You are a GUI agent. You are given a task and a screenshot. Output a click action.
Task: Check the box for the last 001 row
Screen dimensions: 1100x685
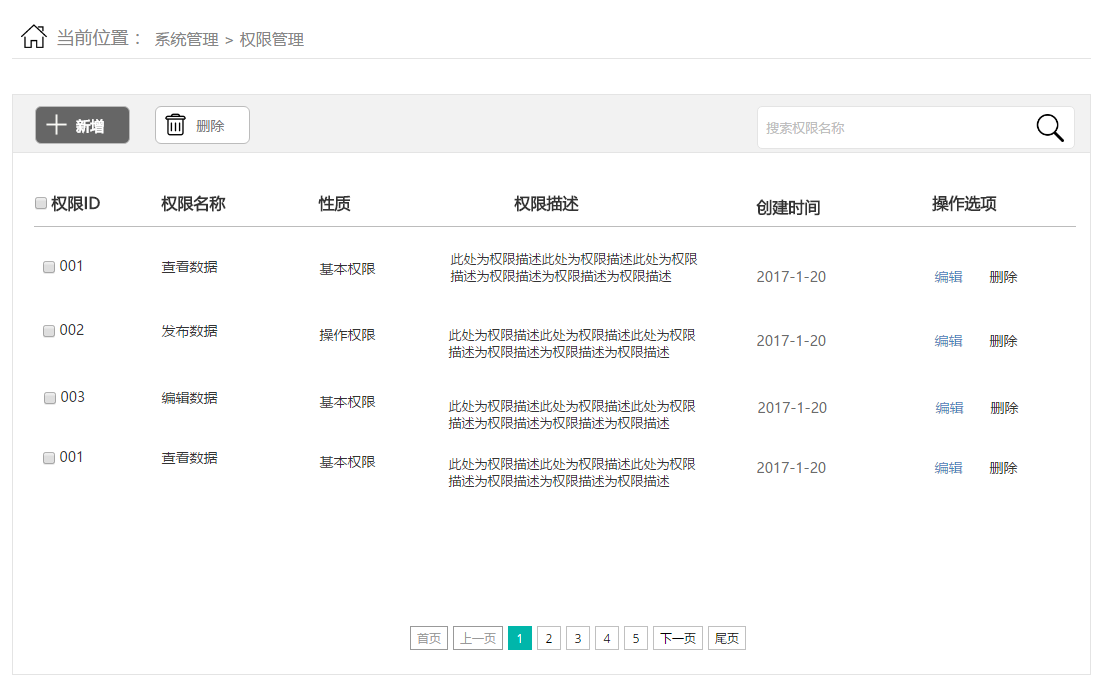click(49, 458)
